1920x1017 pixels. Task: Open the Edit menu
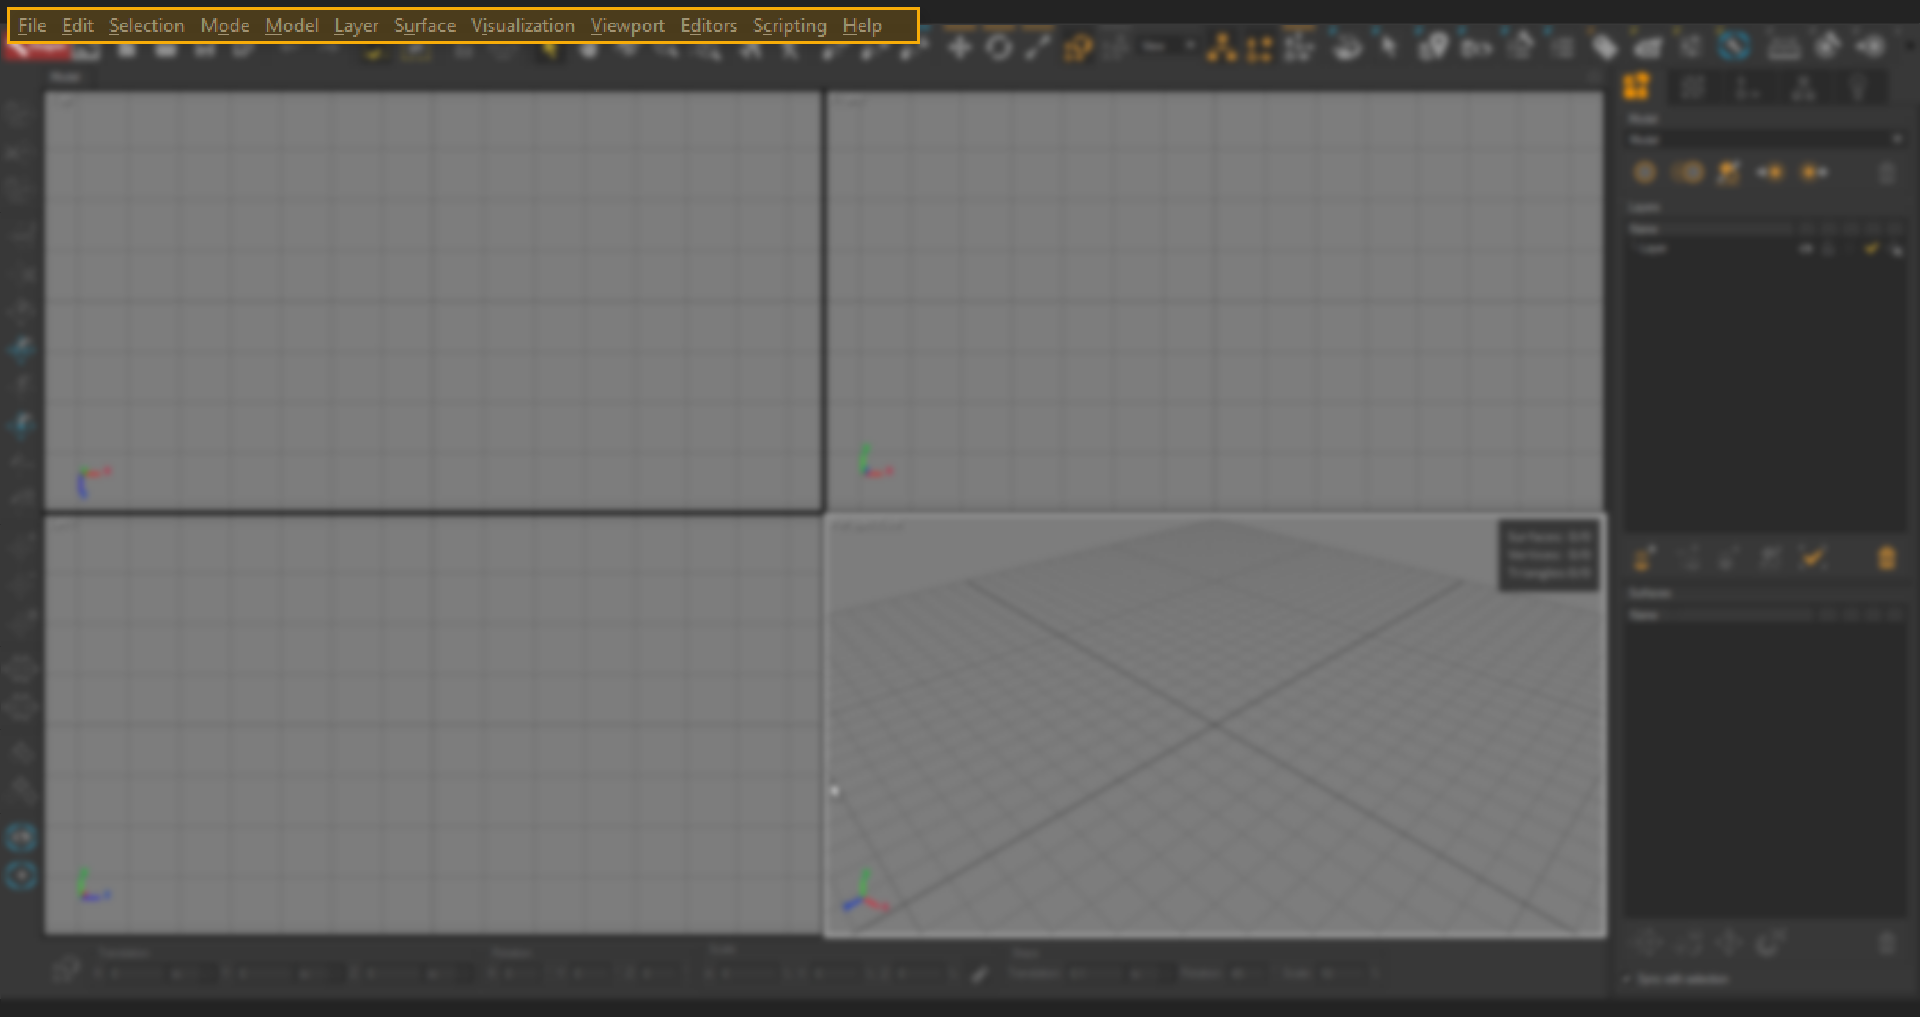[x=77, y=26]
